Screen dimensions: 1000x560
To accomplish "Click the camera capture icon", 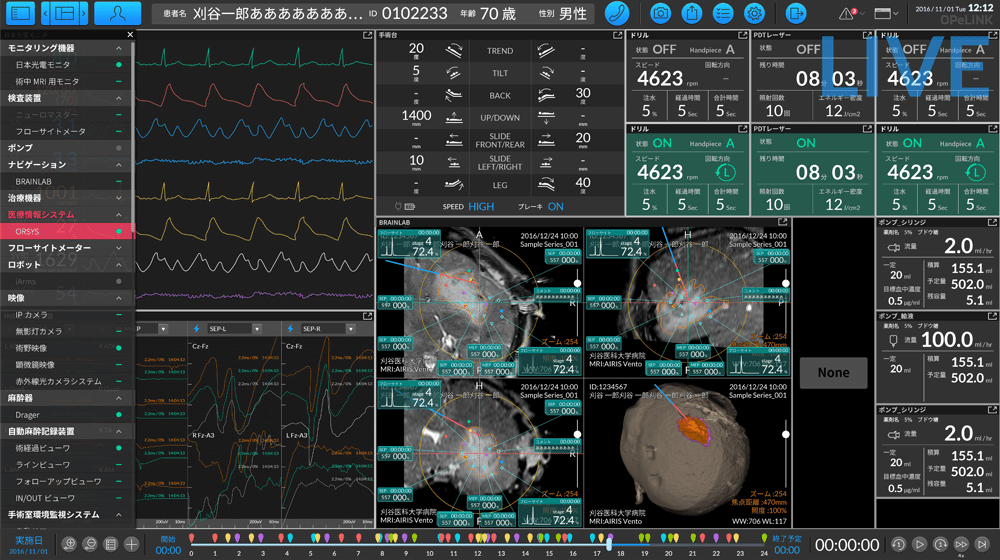I will click(x=660, y=13).
